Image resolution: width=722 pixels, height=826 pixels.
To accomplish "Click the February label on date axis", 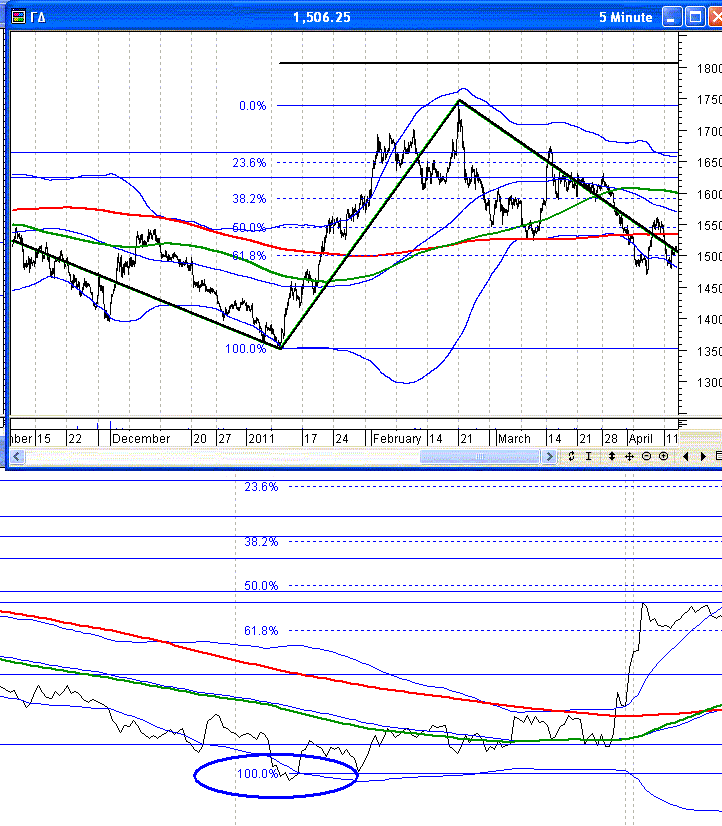I will pyautogui.click(x=397, y=438).
